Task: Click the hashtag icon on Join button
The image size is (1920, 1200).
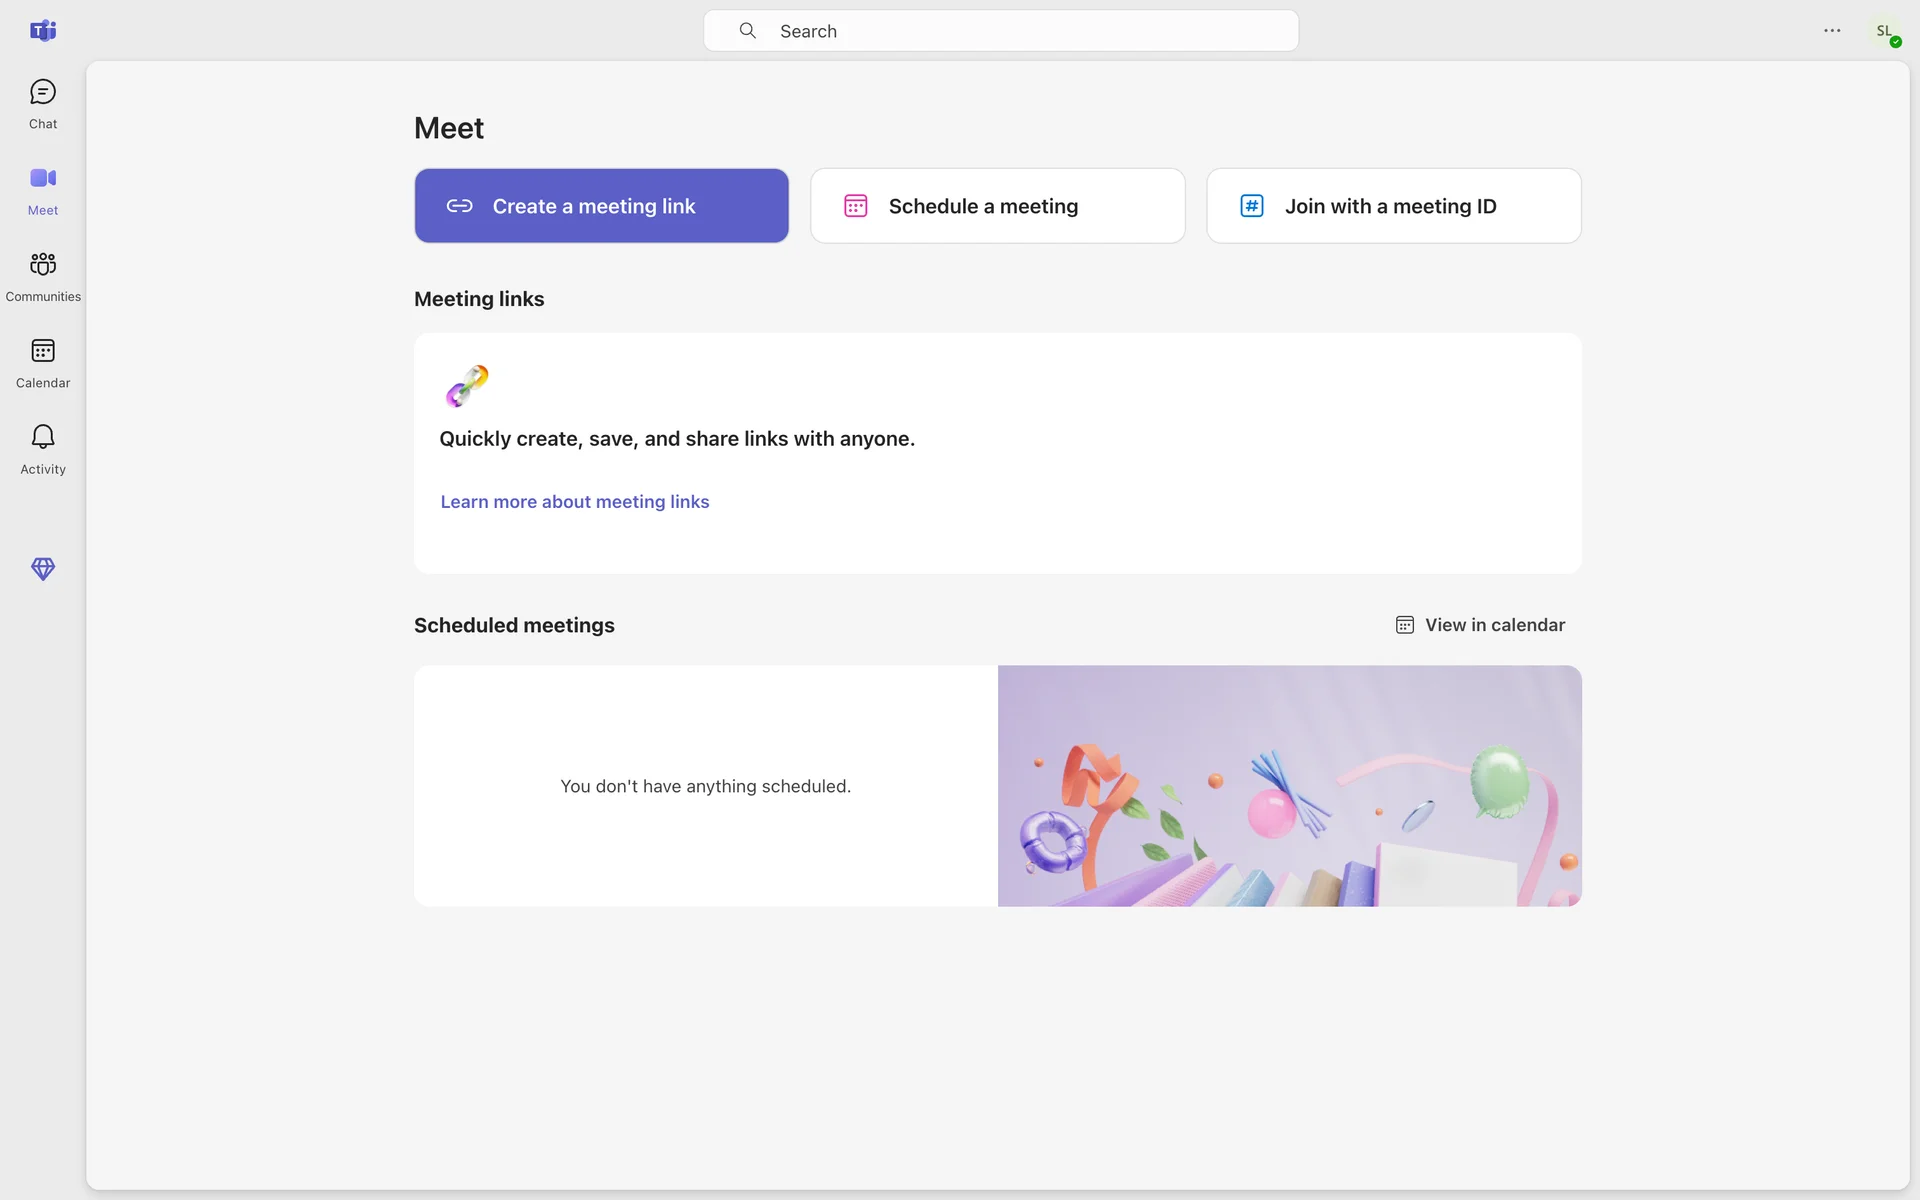Action: point(1252,206)
